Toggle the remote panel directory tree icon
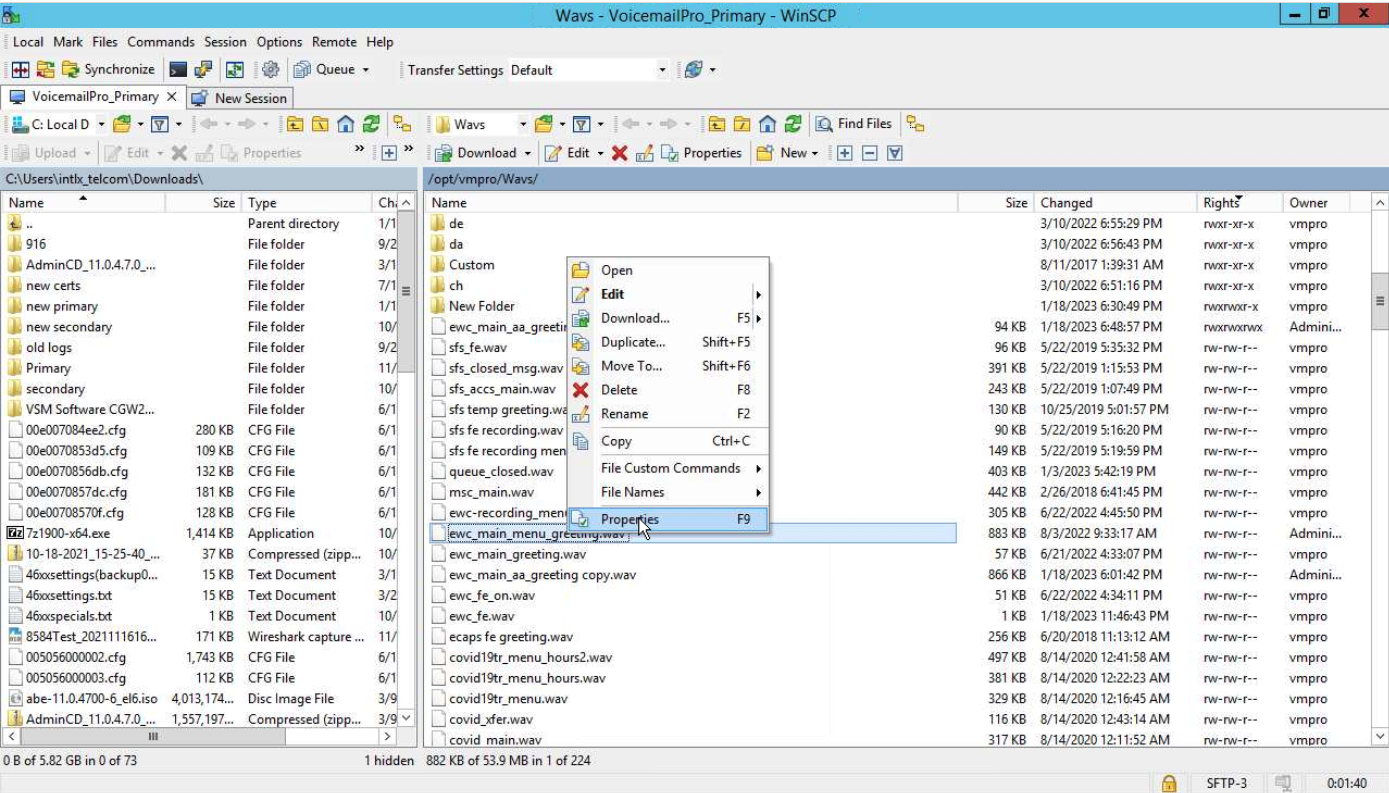 [915, 124]
